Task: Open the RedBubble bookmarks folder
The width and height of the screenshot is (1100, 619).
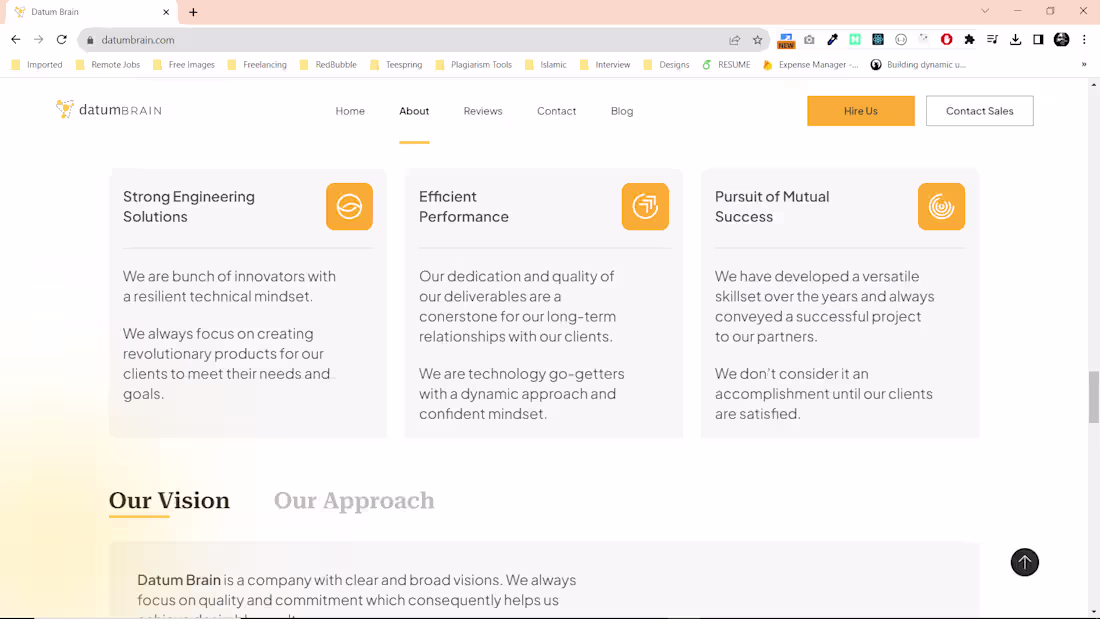Action: pyautogui.click(x=328, y=65)
